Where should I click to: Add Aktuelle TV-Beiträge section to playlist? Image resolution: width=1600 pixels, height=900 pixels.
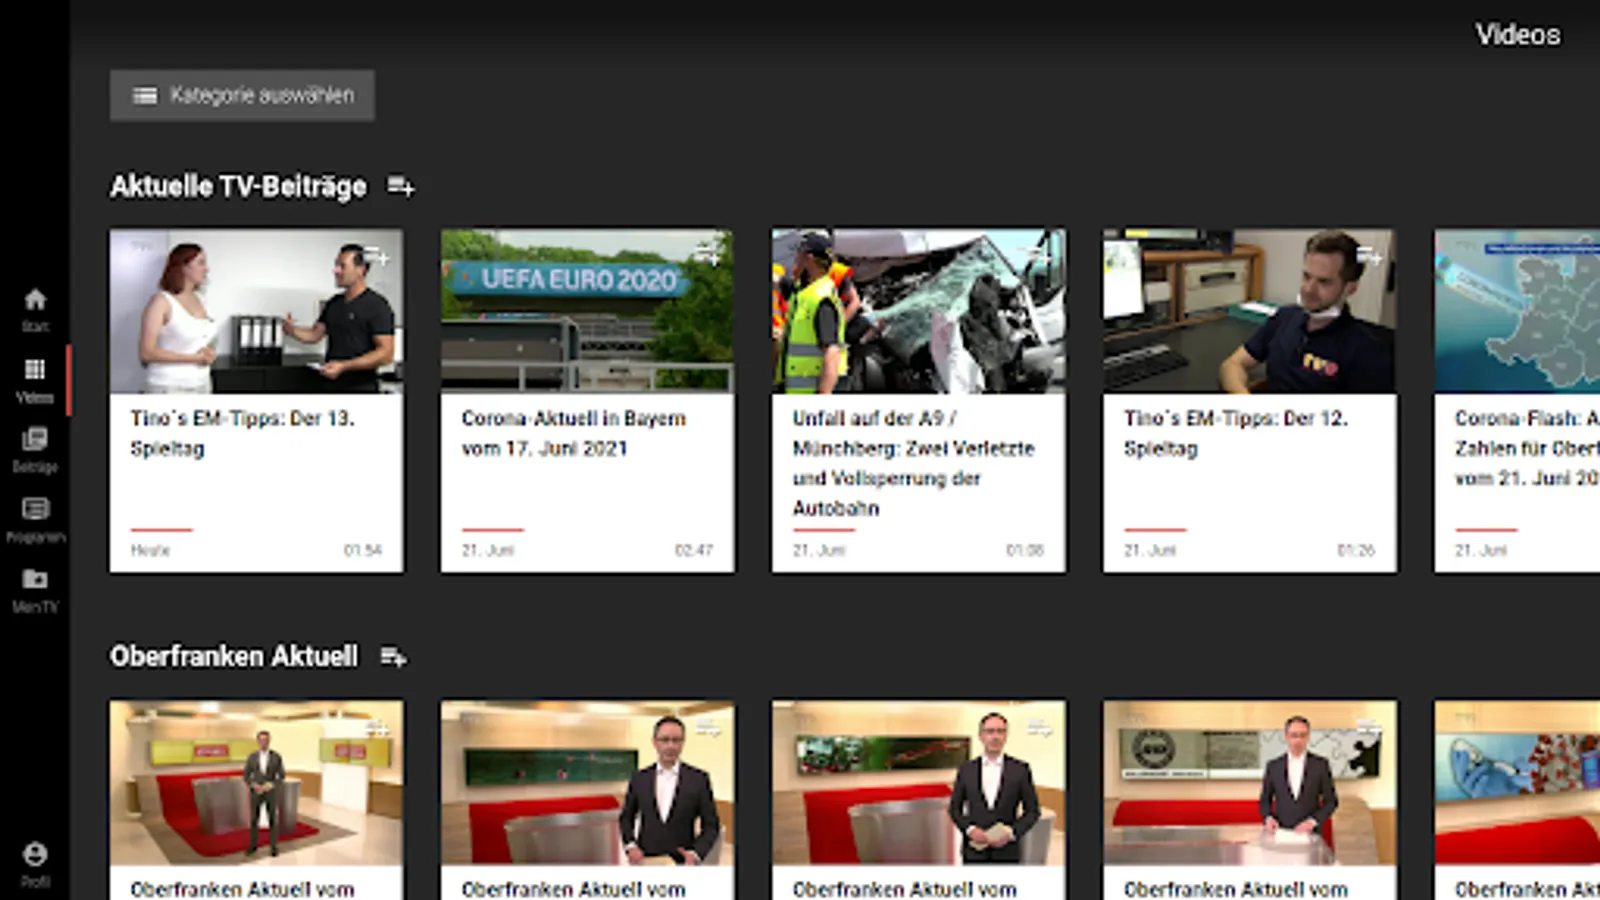pyautogui.click(x=401, y=187)
